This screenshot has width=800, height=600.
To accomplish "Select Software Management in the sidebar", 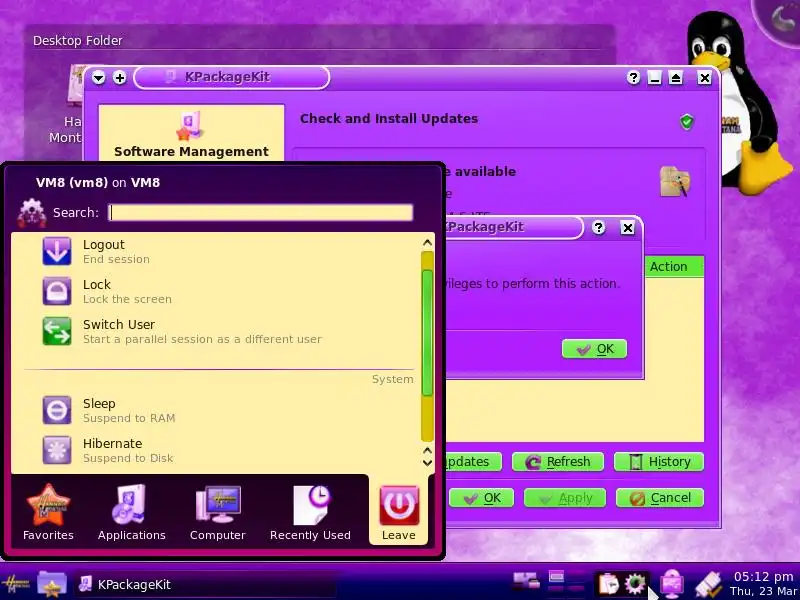I will (191, 134).
